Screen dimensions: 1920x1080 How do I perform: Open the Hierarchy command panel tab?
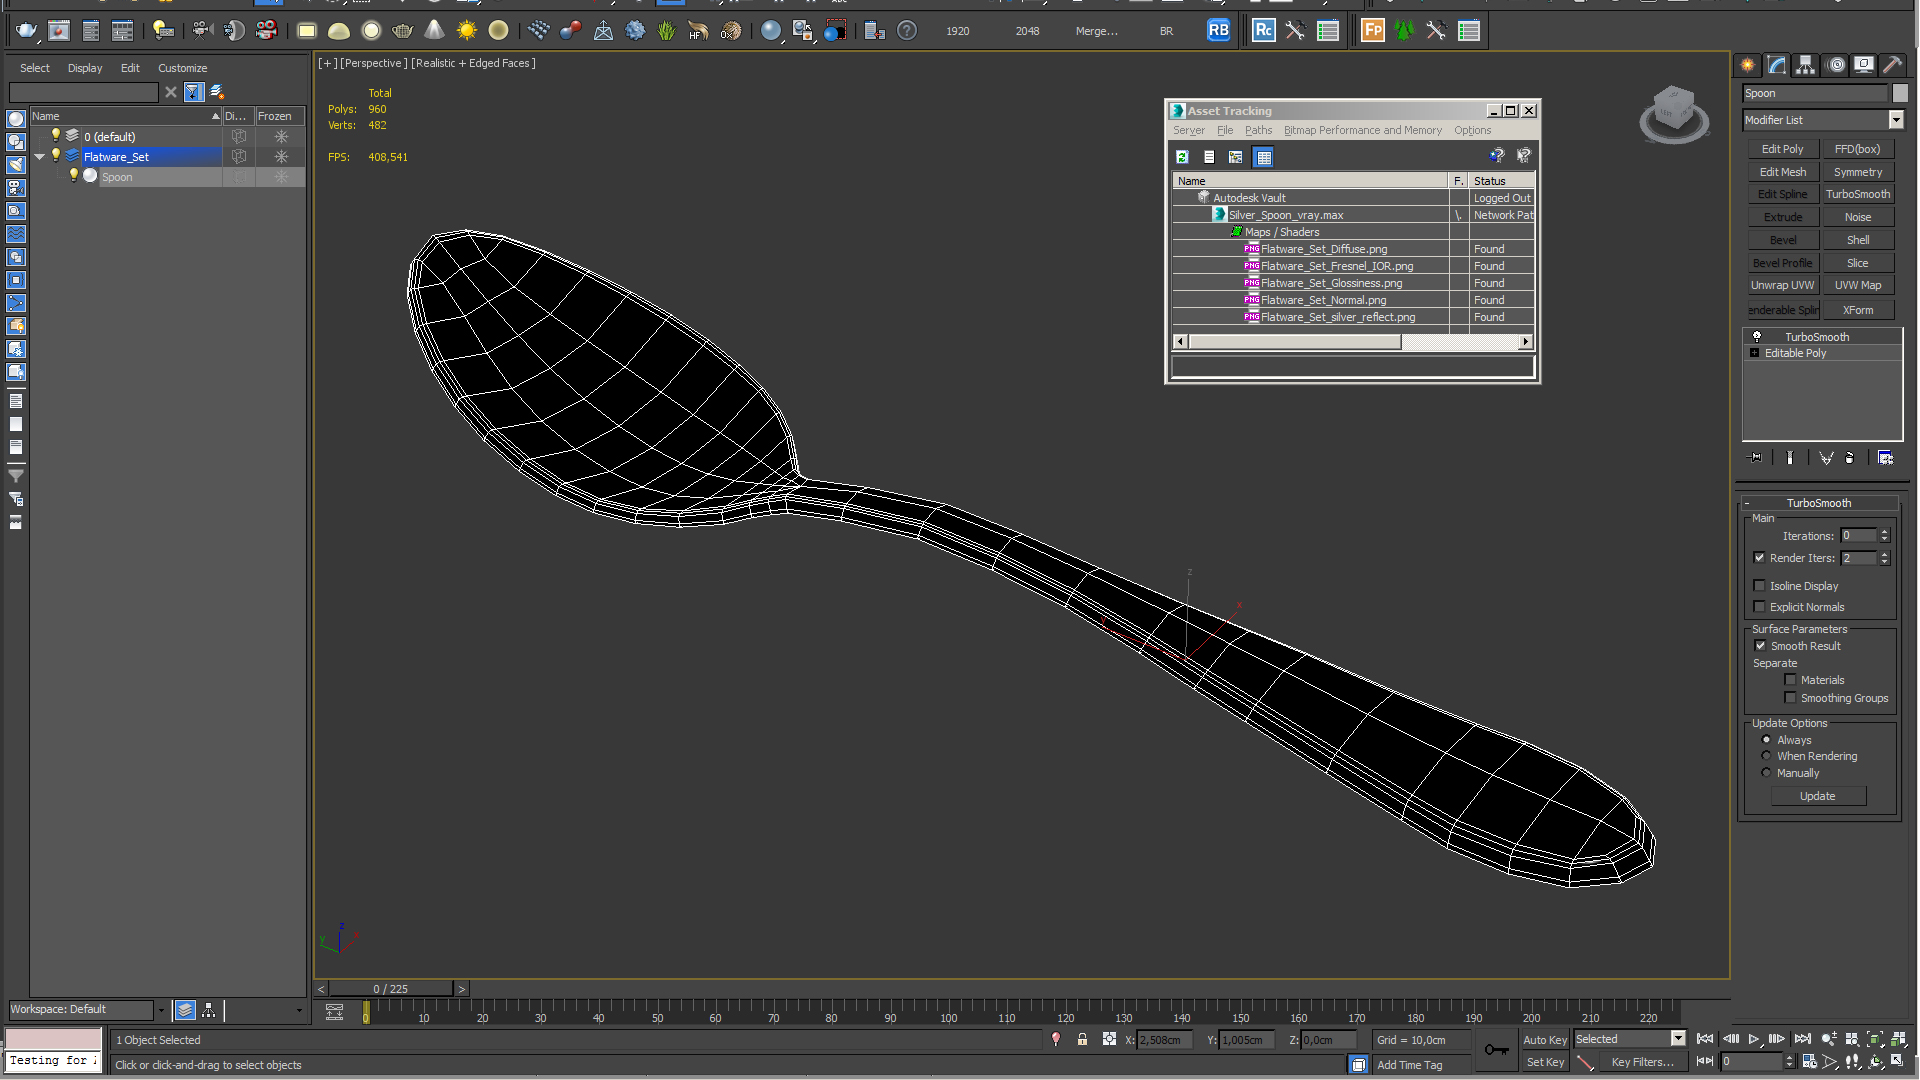pos(1805,65)
